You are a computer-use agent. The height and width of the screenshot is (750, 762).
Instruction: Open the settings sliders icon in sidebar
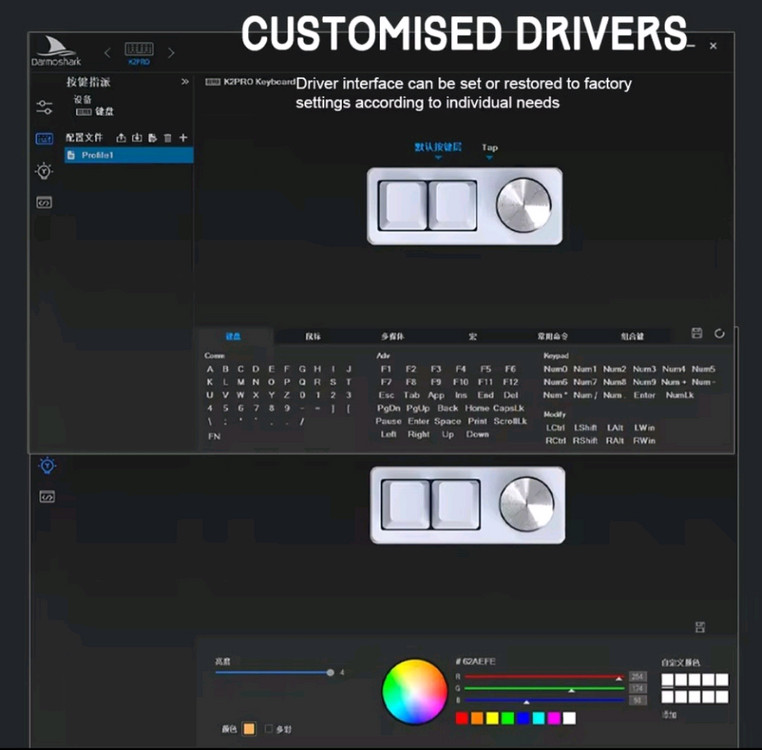44,107
